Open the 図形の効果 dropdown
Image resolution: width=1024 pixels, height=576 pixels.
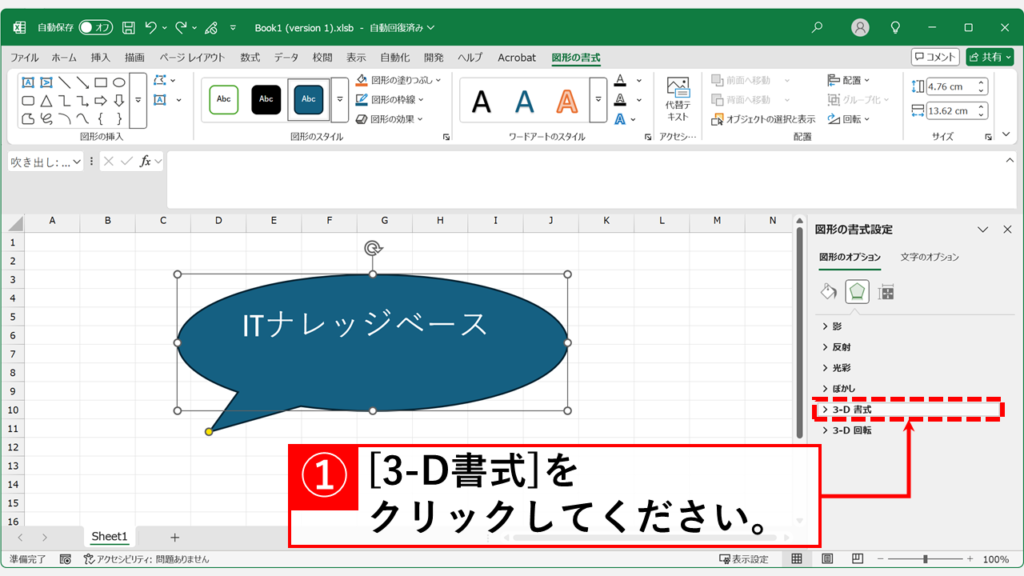pyautogui.click(x=396, y=119)
